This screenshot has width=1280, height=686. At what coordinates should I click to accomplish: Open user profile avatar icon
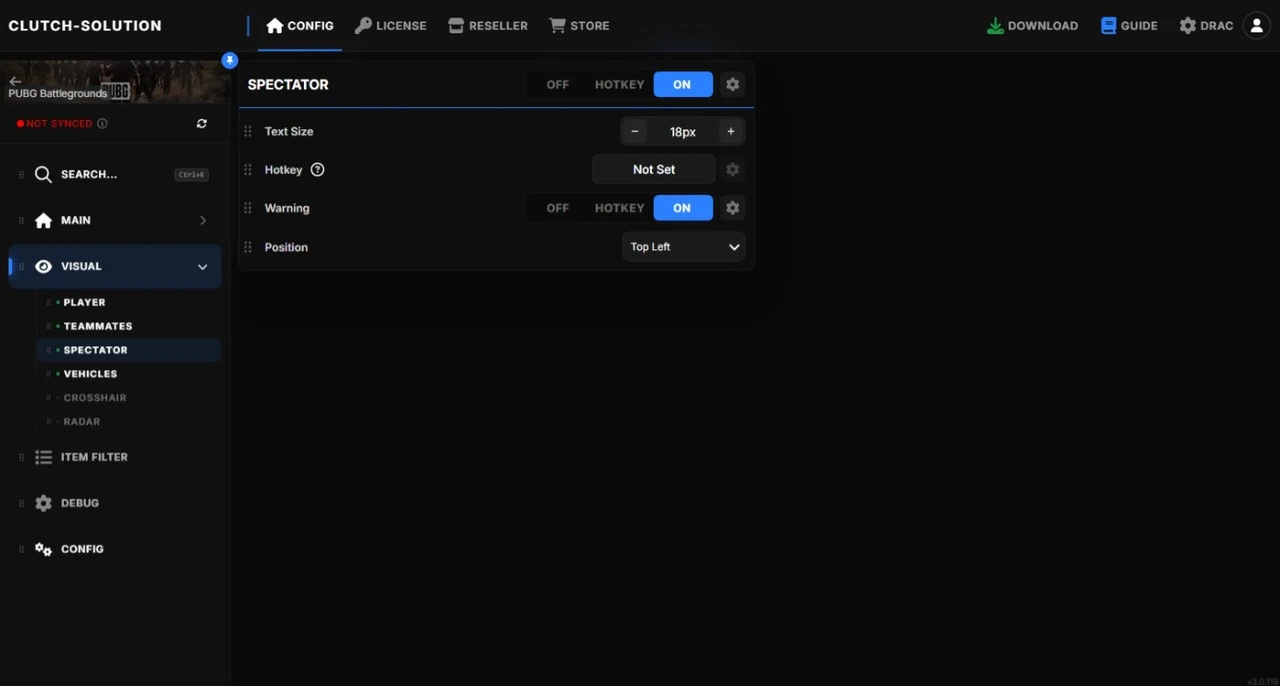point(1257,26)
